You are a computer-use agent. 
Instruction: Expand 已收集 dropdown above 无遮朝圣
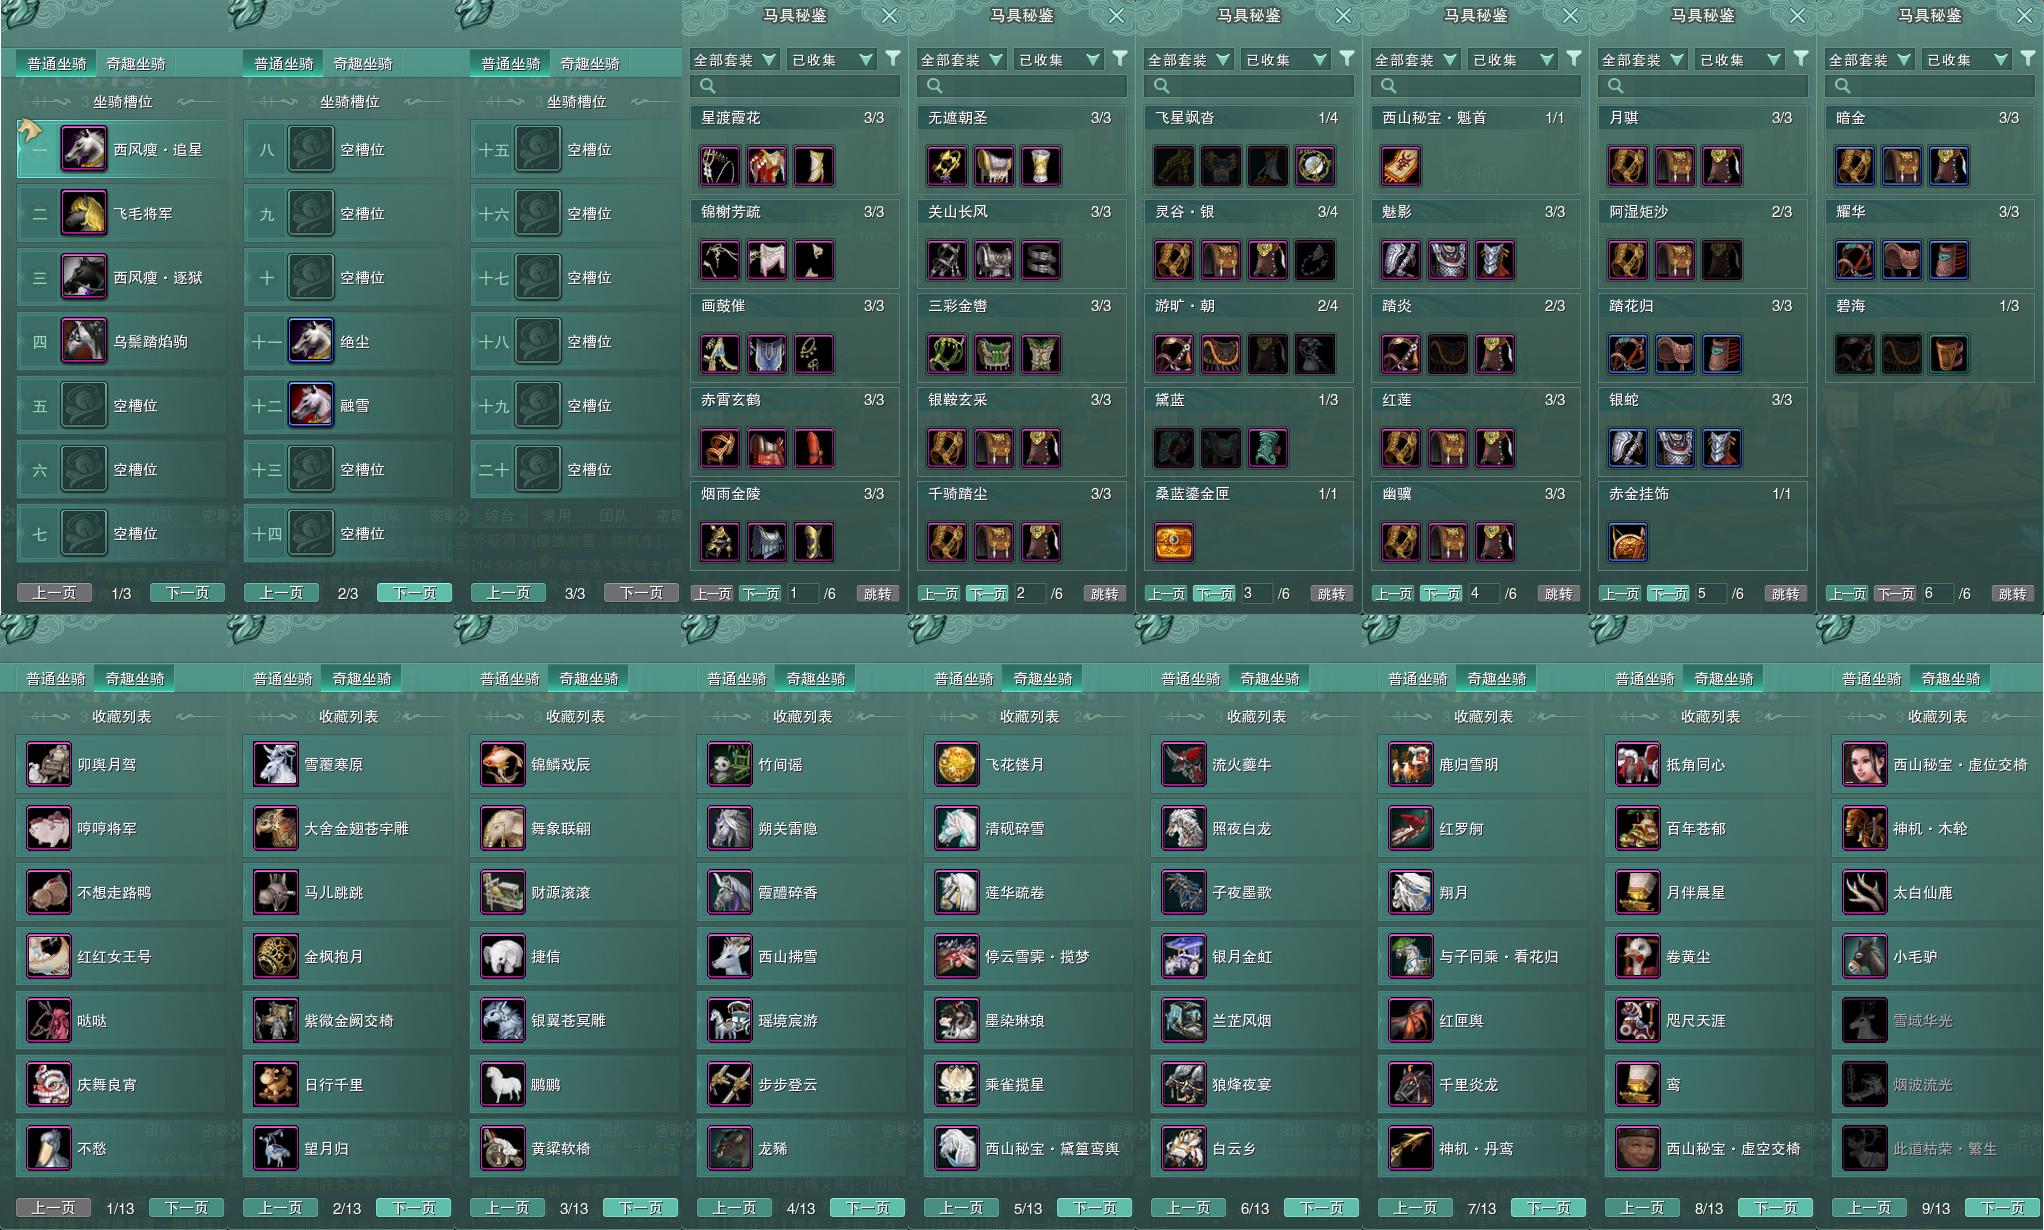(x=1059, y=60)
